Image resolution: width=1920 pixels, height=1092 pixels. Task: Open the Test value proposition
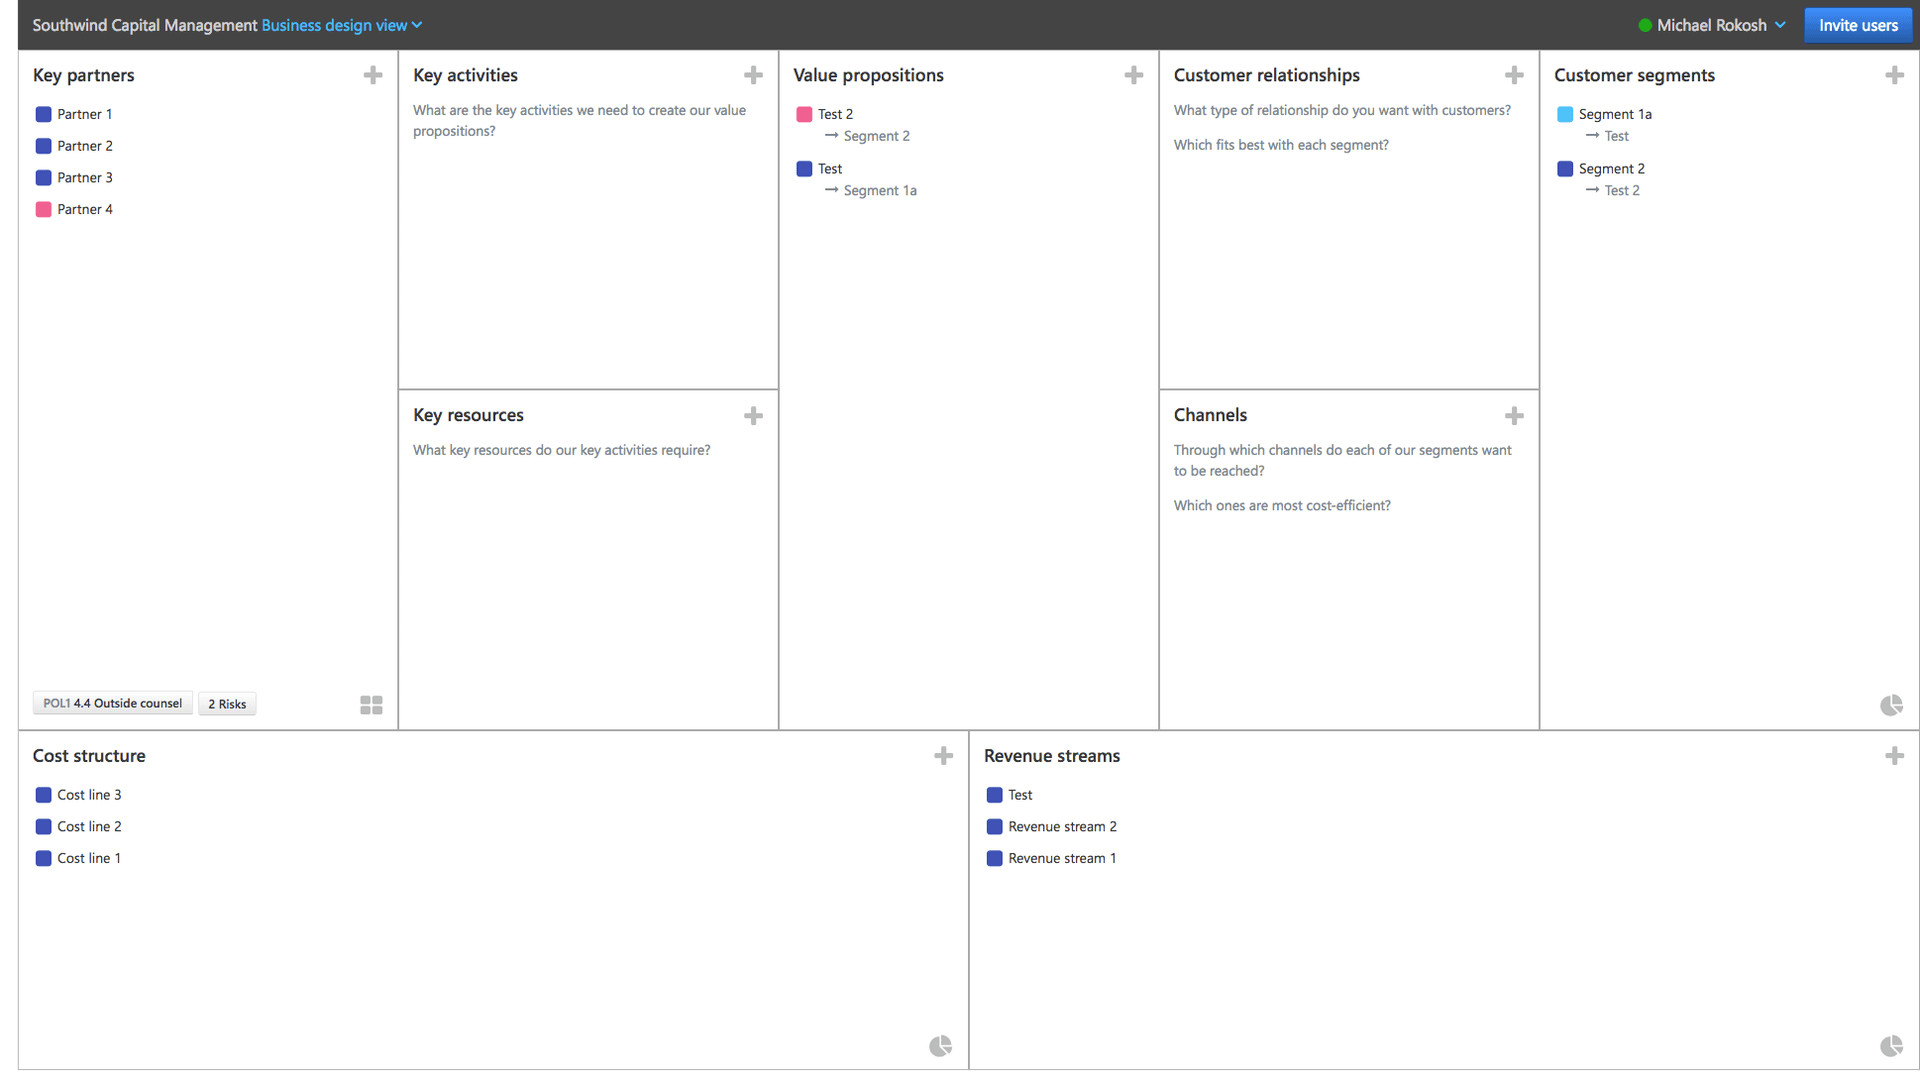(830, 169)
